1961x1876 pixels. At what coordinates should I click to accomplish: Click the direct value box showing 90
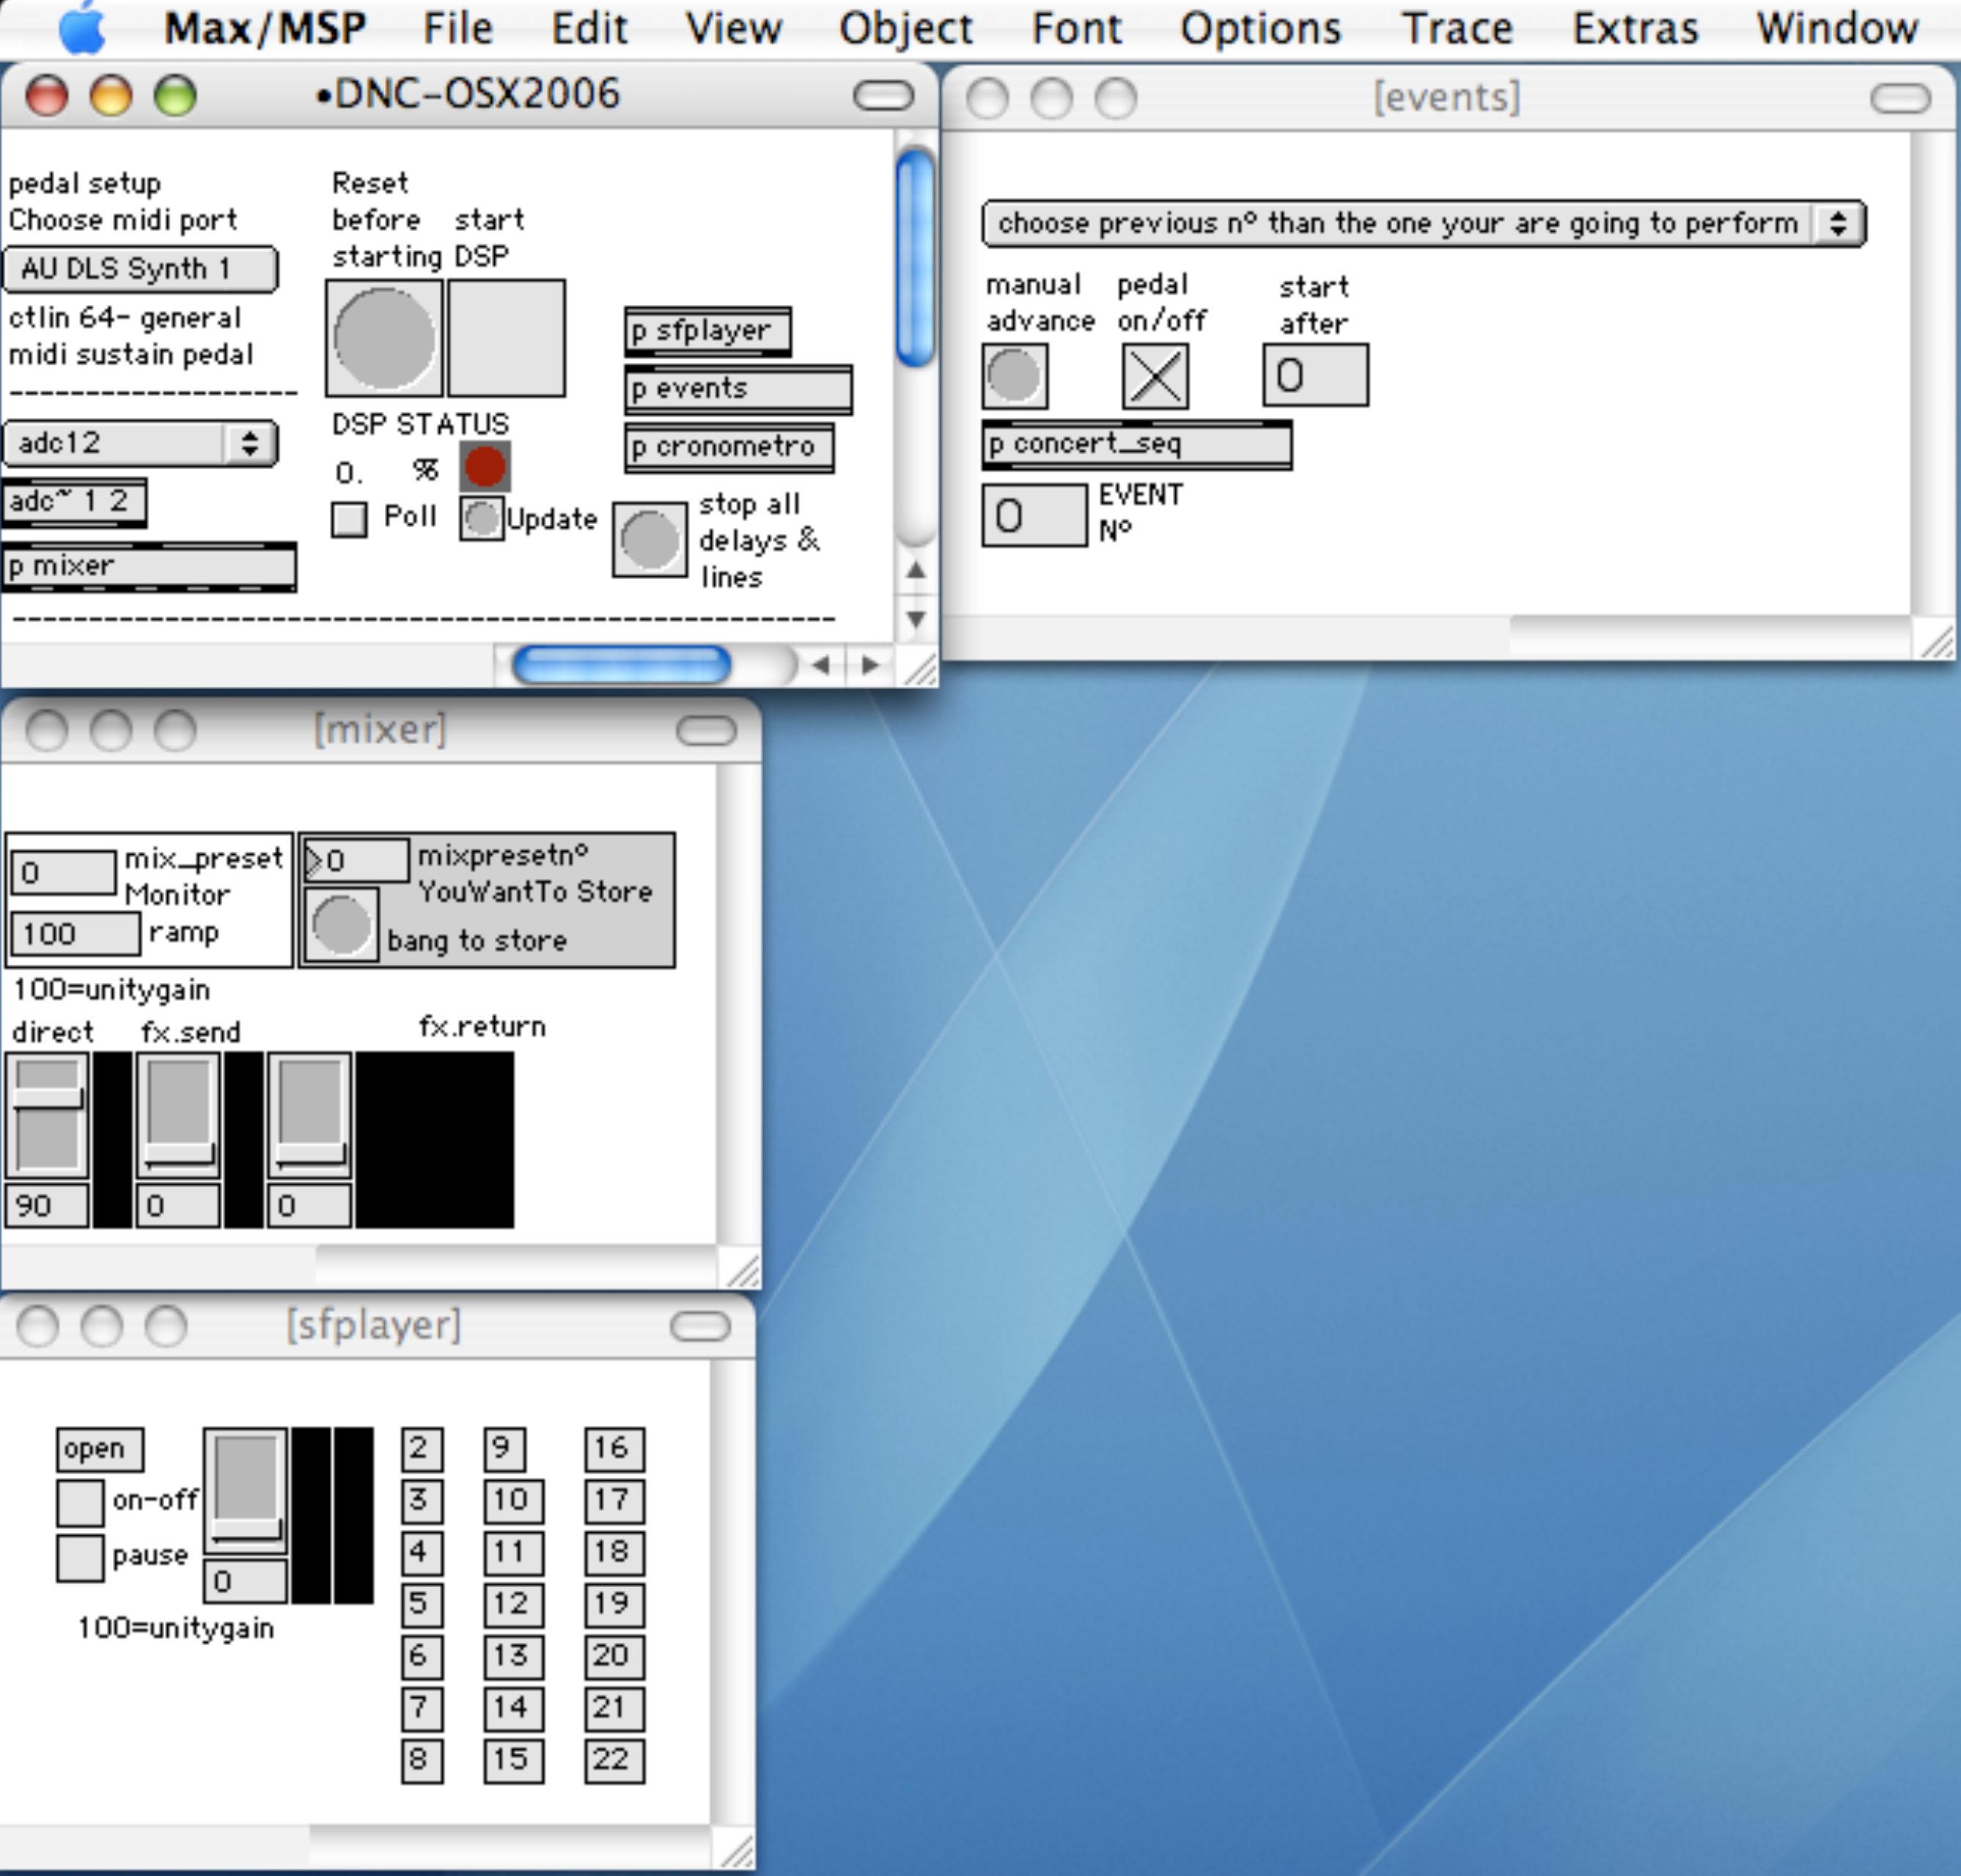pos(47,1206)
